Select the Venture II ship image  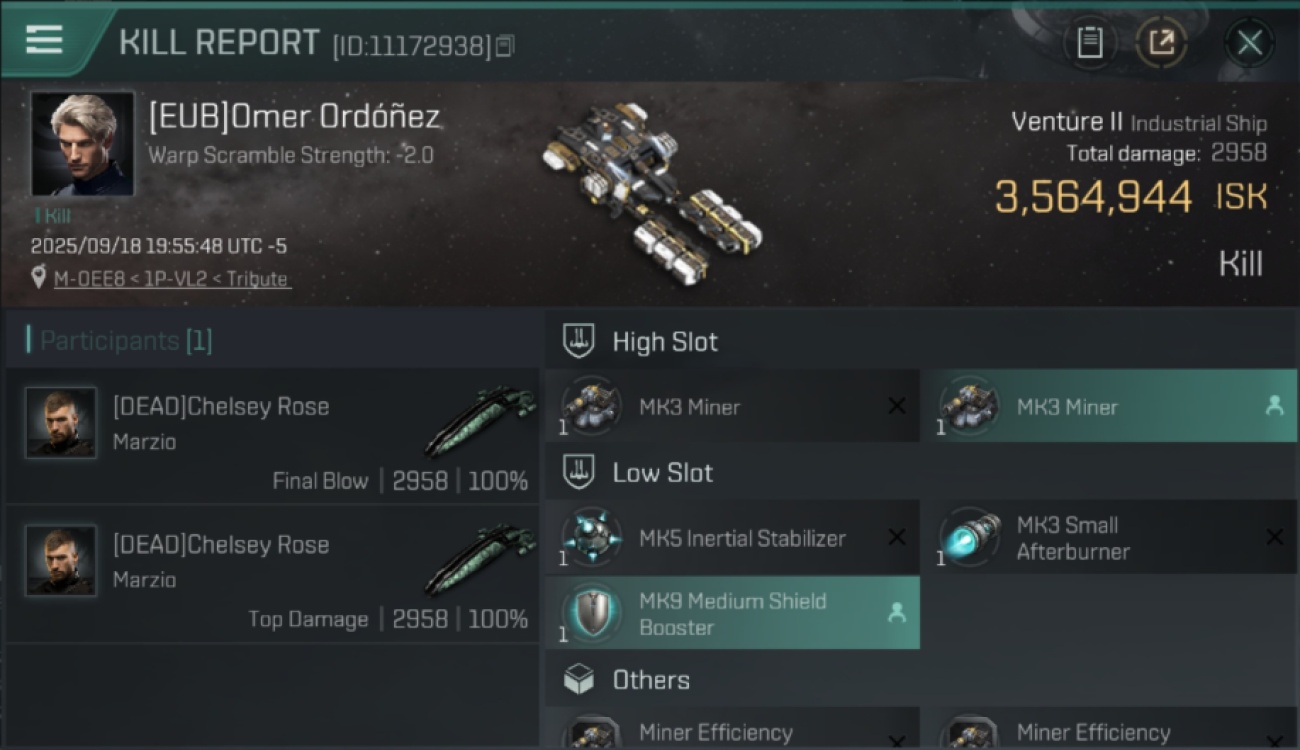pos(650,192)
